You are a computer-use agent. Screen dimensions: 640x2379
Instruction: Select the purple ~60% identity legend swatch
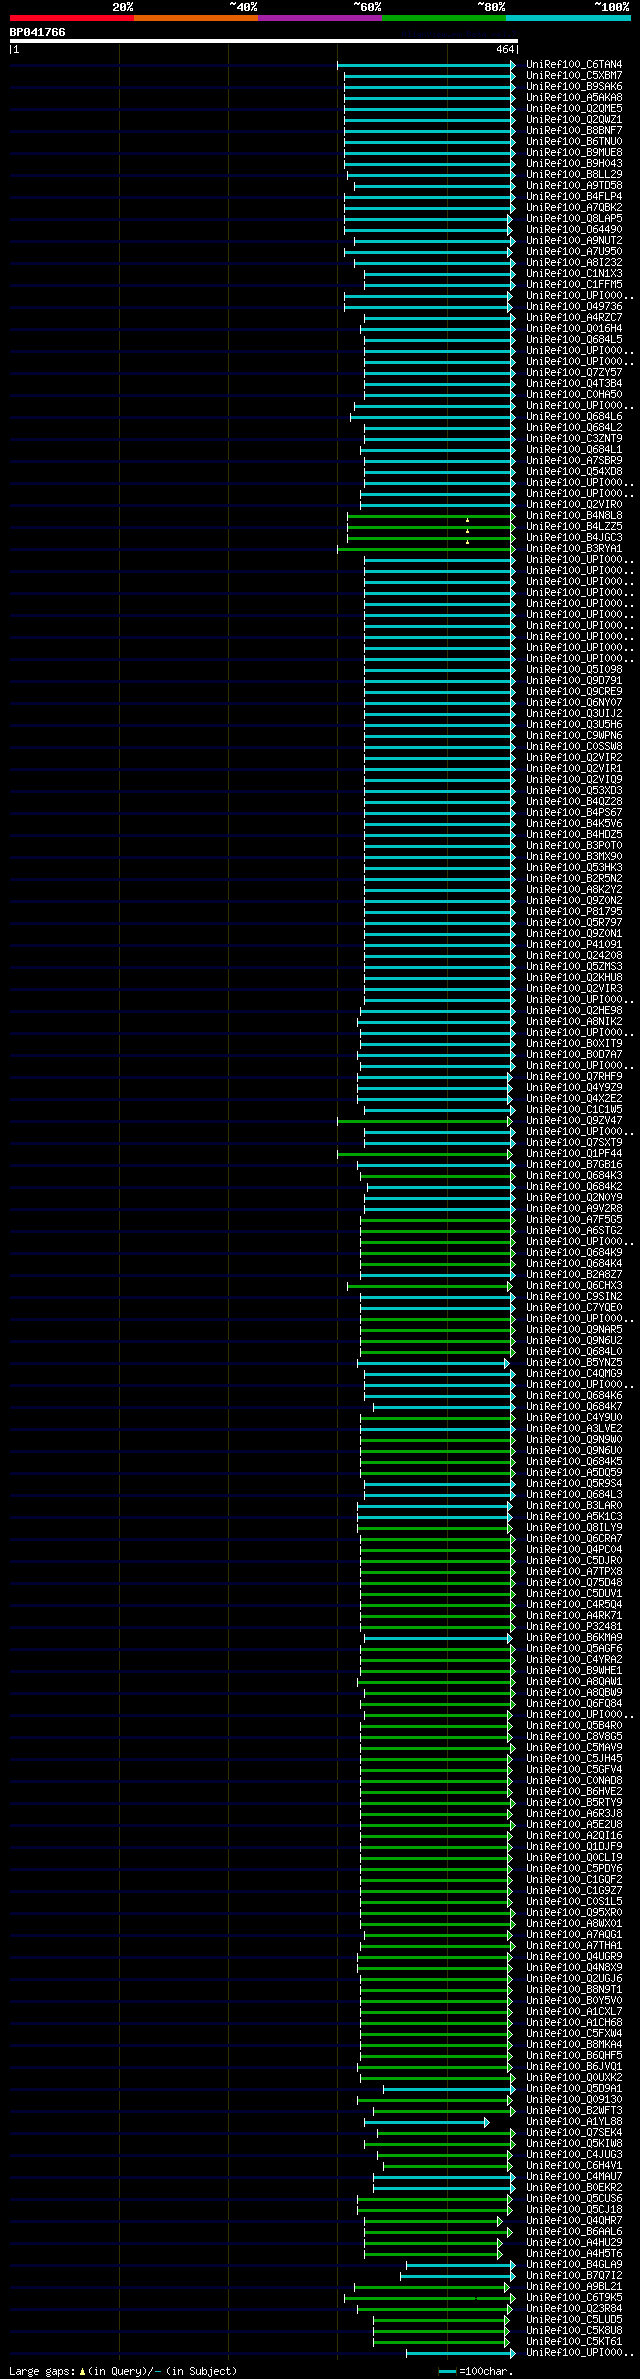click(x=320, y=18)
